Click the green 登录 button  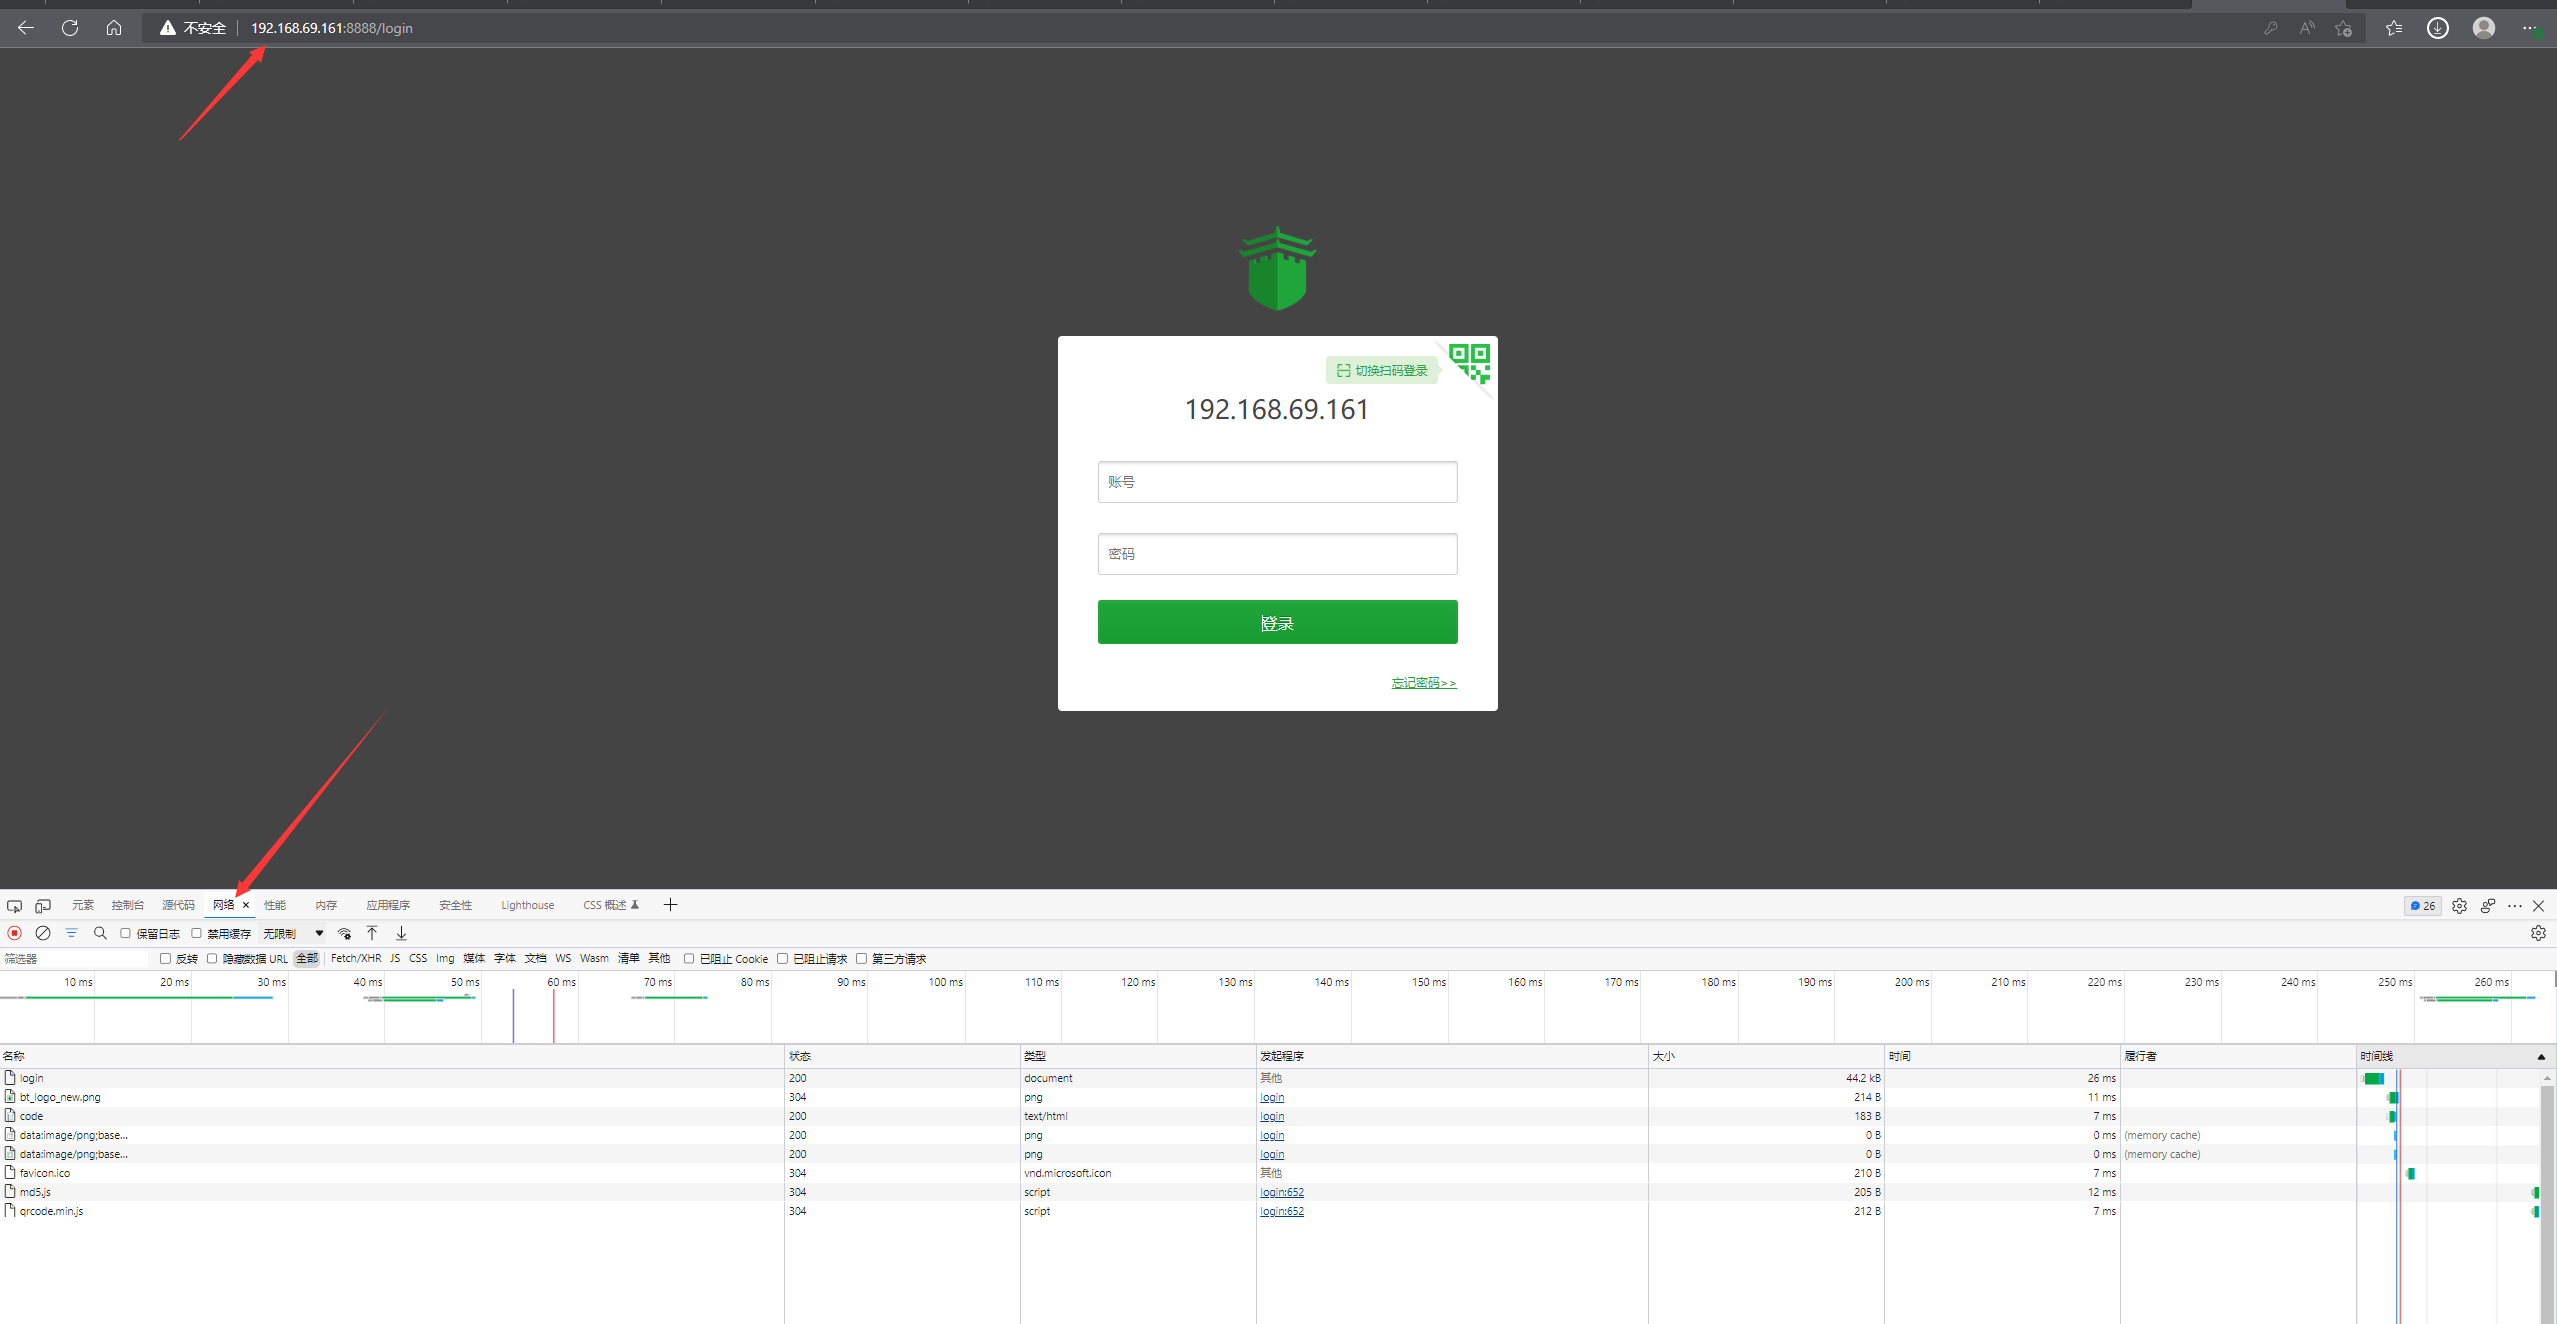coord(1277,622)
